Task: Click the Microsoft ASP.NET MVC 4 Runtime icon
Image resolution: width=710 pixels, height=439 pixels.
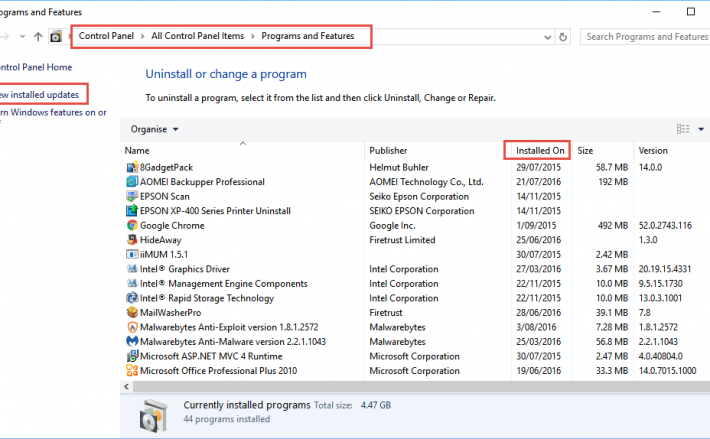Action: (x=132, y=356)
